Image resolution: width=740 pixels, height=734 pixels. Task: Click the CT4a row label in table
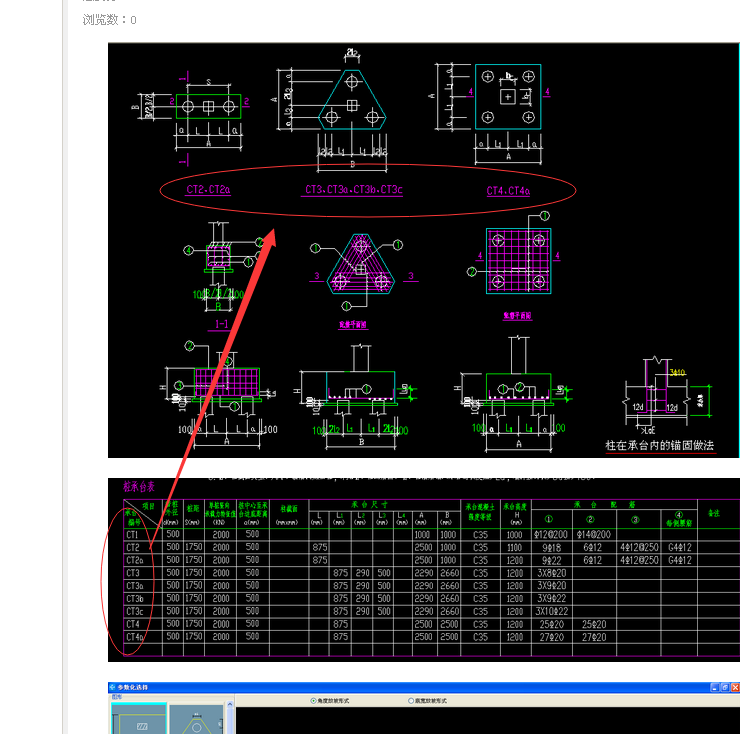tap(135, 637)
